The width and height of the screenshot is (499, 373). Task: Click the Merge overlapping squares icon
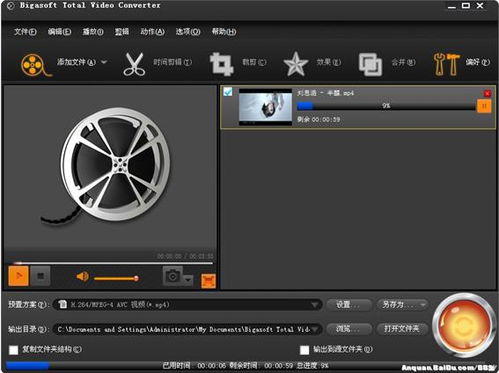[370, 64]
